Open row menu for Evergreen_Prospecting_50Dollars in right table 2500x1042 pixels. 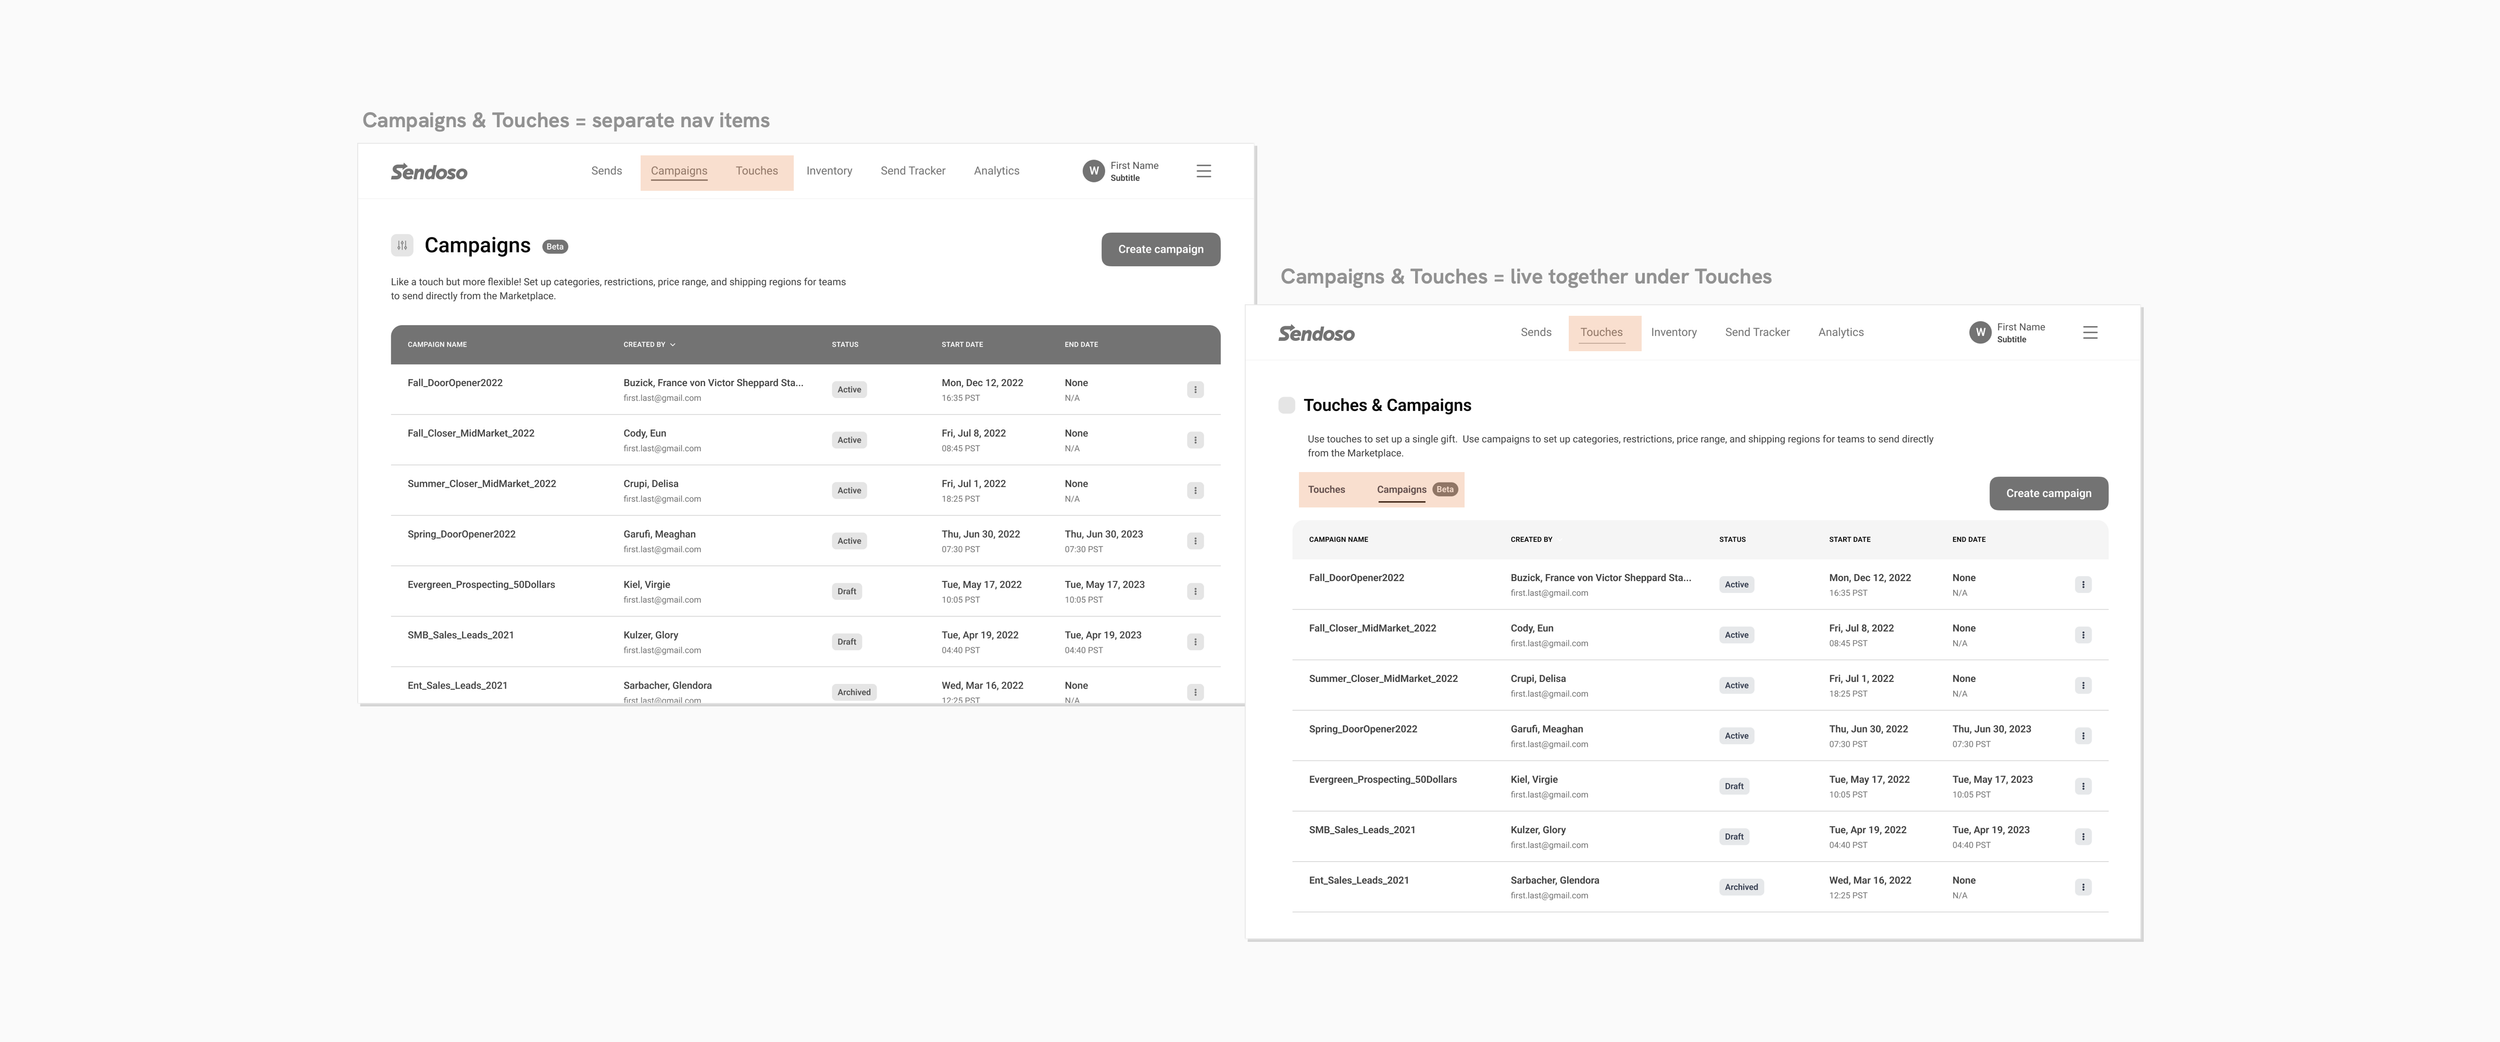(x=2083, y=787)
